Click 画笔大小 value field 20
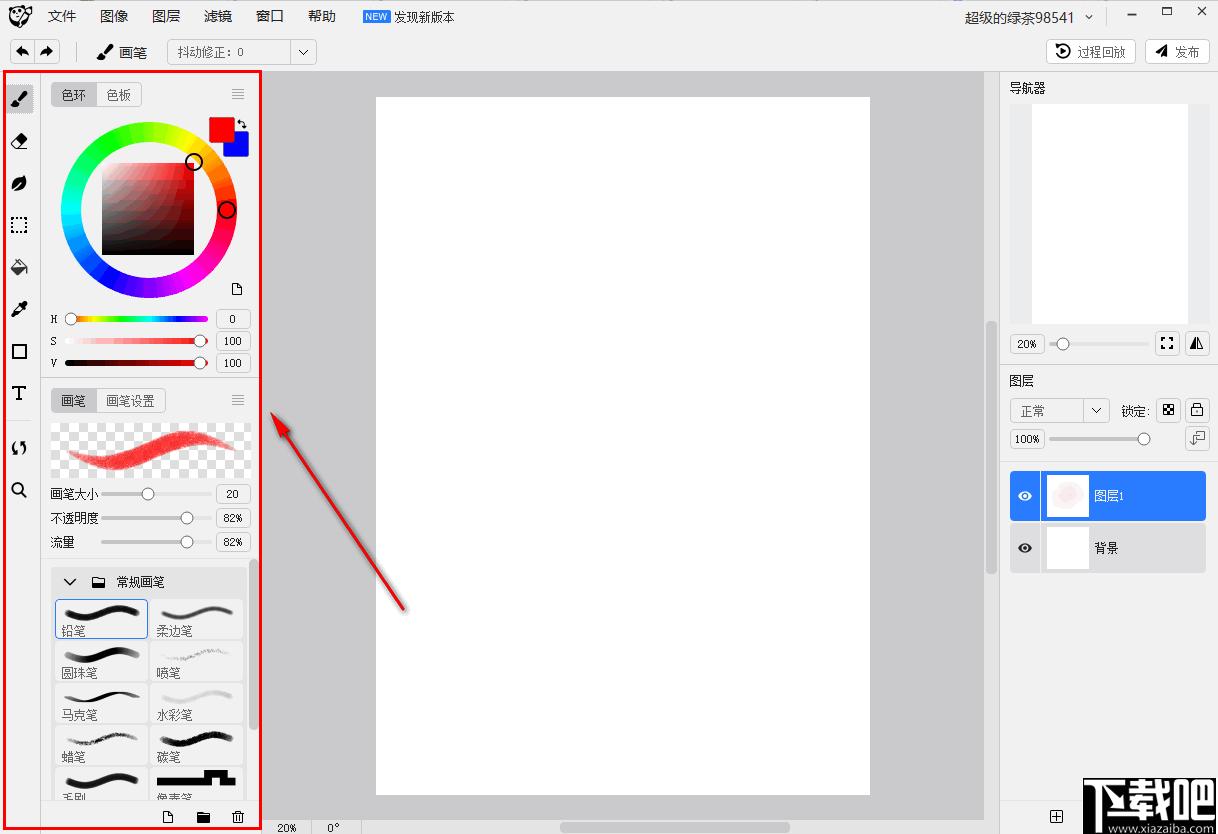Image resolution: width=1218 pixels, height=834 pixels. [x=233, y=494]
